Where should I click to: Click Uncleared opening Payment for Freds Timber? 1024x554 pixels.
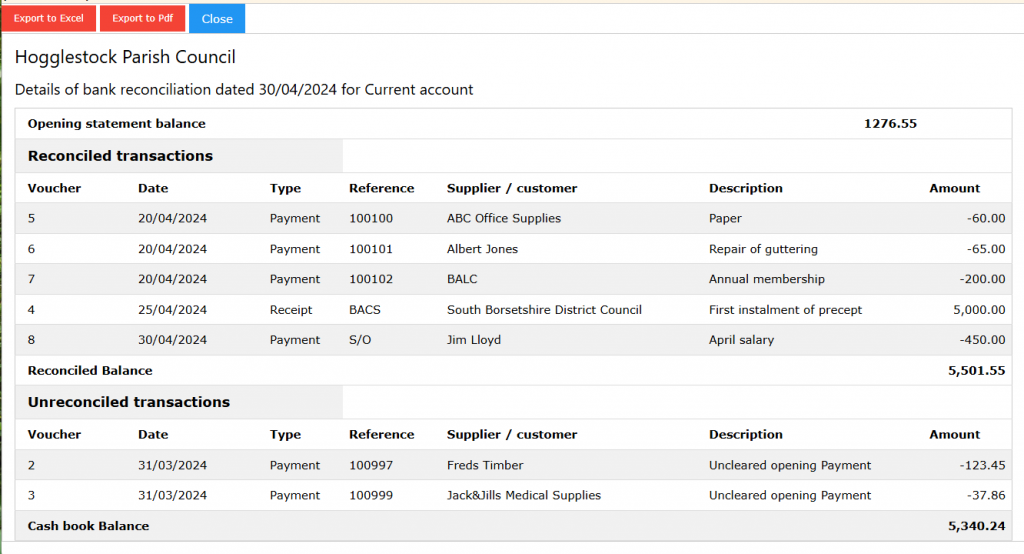(790, 465)
